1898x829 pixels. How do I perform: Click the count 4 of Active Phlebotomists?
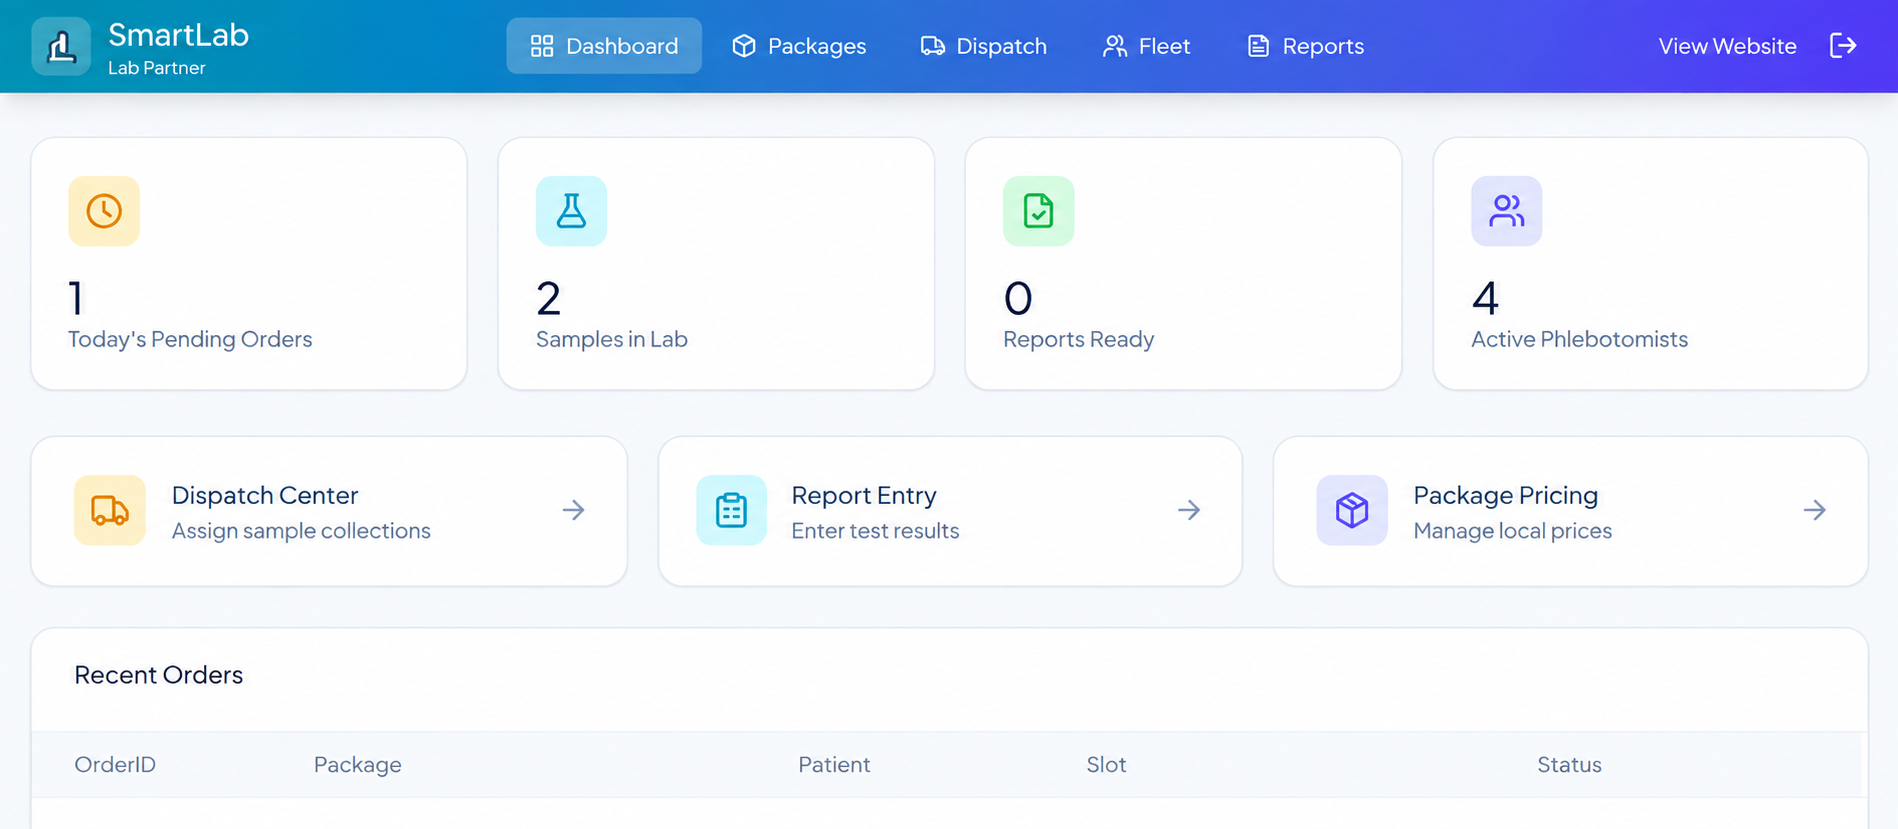coord(1485,298)
